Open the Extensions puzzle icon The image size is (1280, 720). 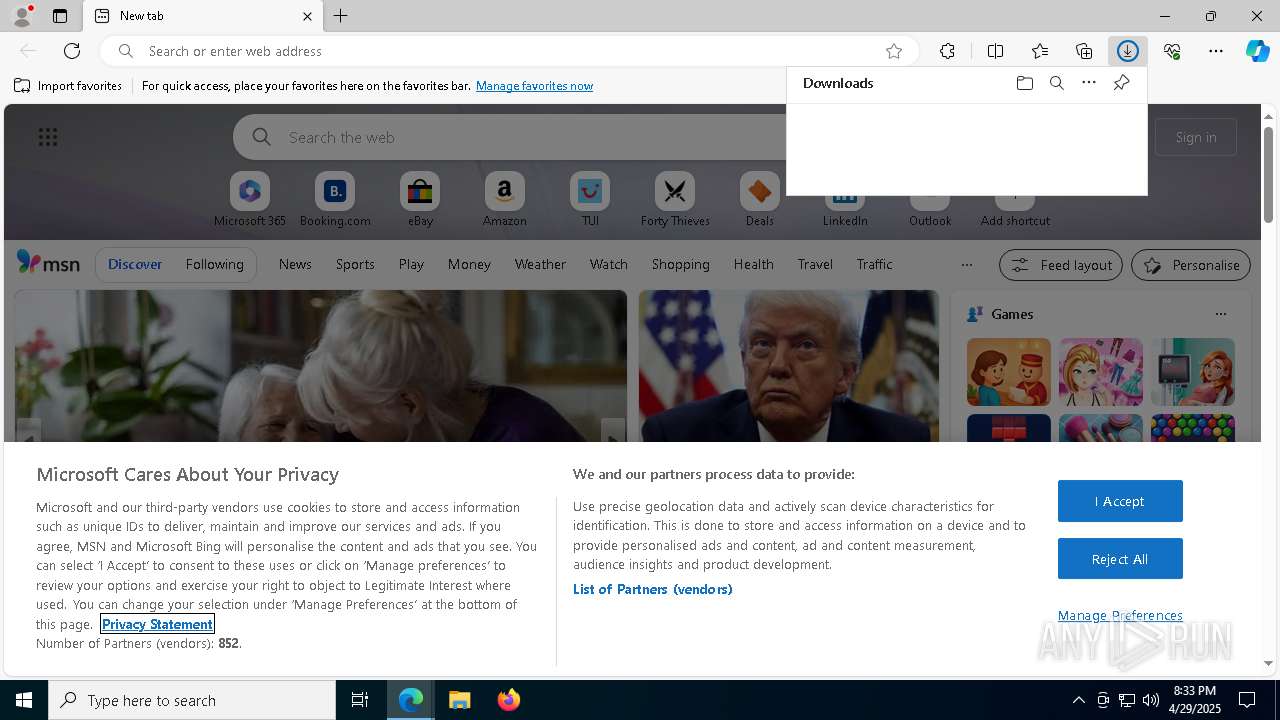[x=947, y=51]
